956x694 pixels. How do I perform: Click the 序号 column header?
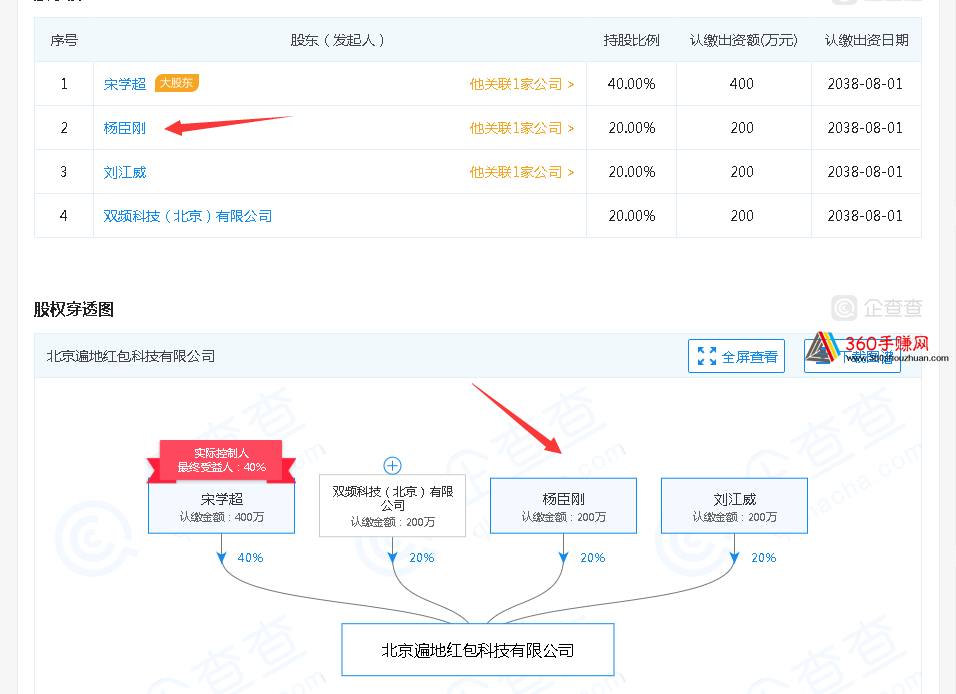point(64,40)
